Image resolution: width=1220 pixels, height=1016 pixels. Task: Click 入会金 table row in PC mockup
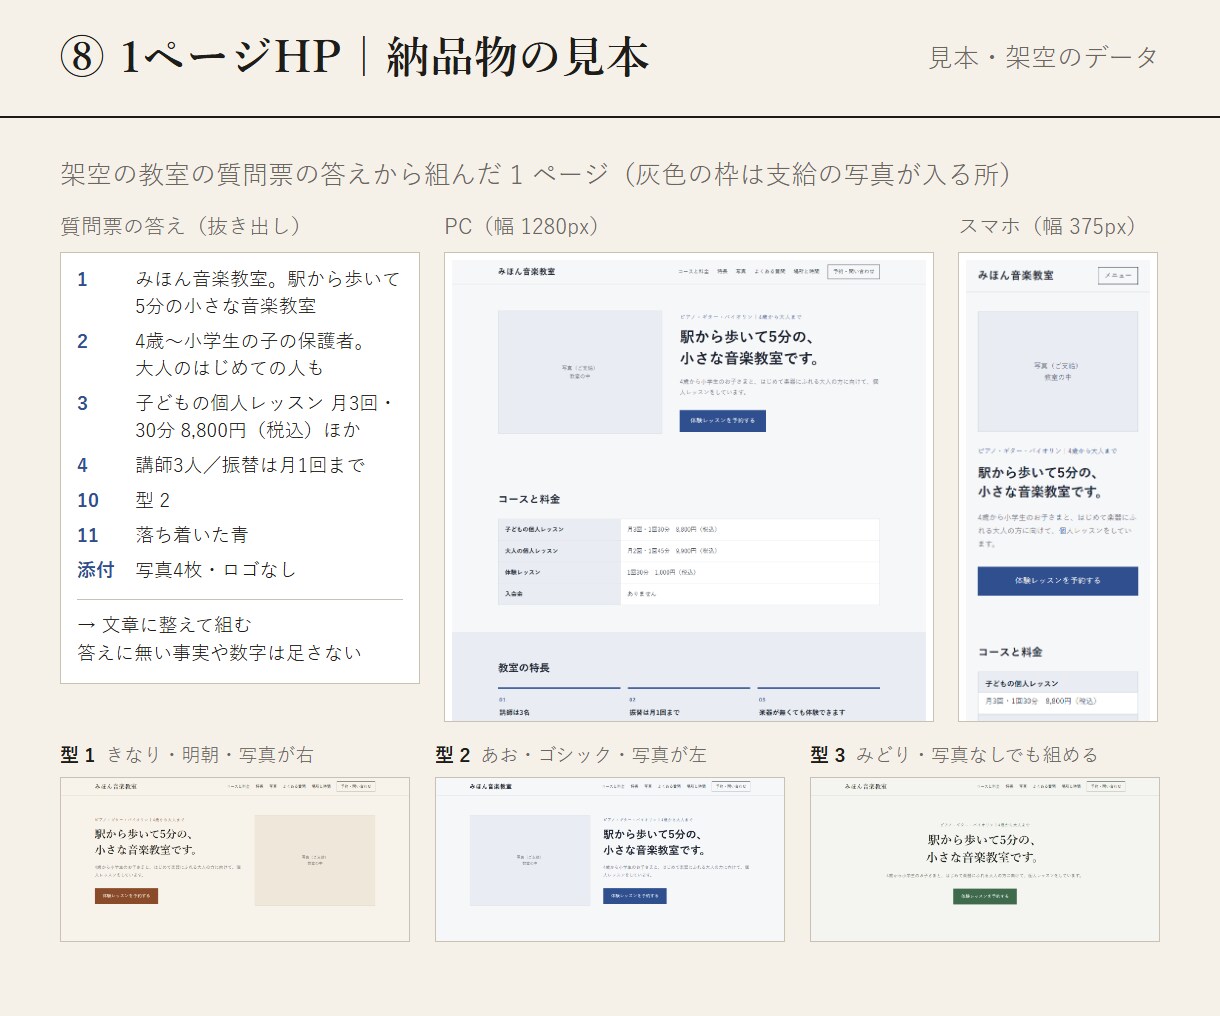click(x=688, y=594)
